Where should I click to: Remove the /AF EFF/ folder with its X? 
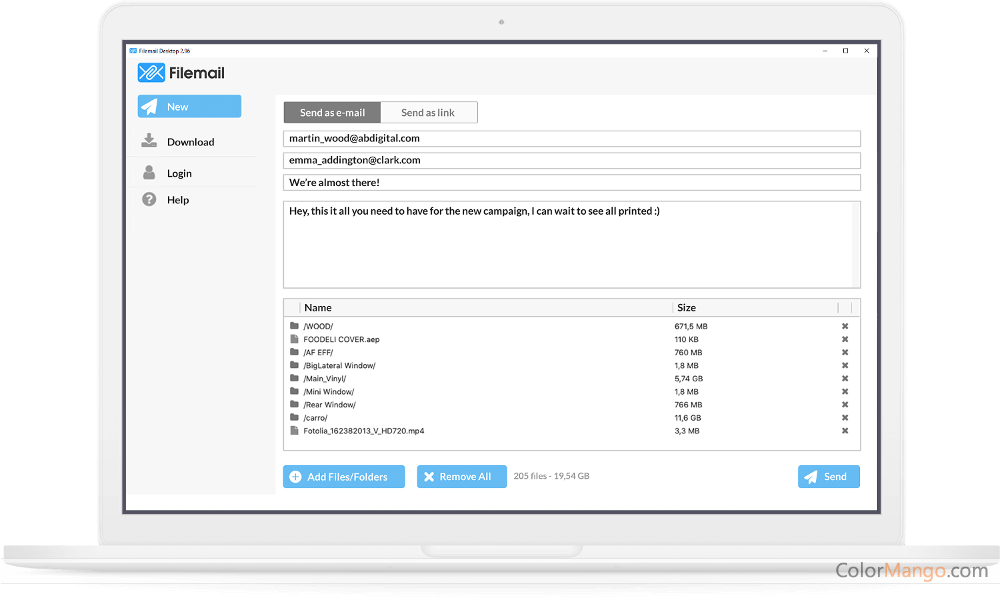[845, 352]
